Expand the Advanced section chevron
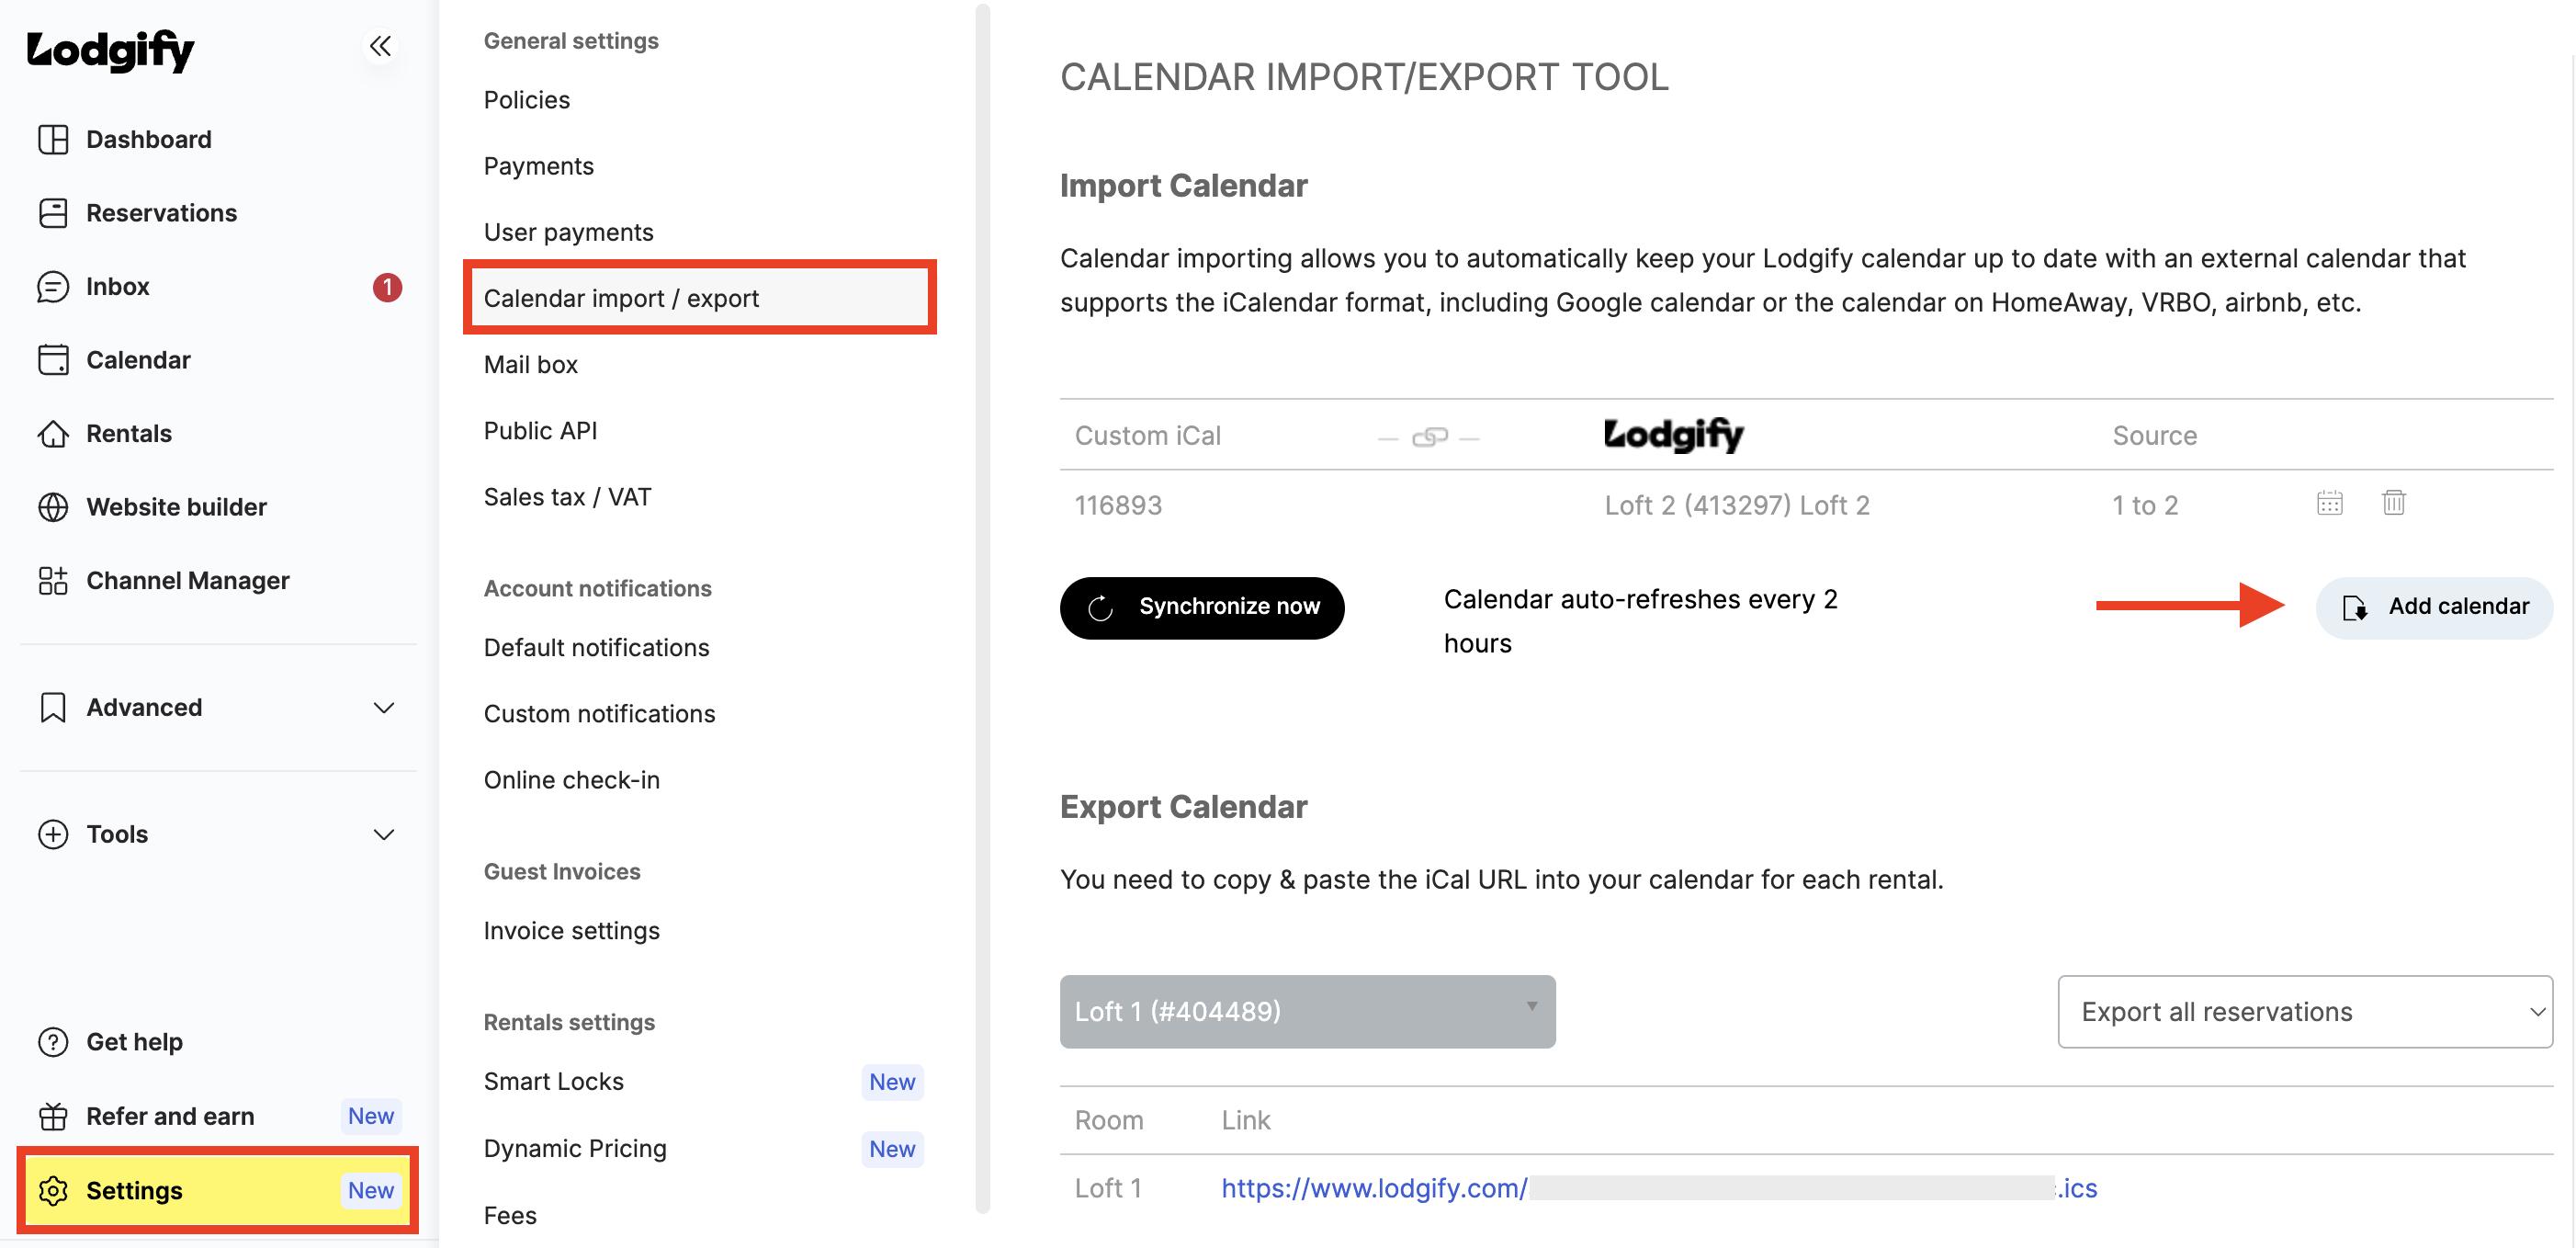Screen dimensions: 2576x1248 pos(384,708)
